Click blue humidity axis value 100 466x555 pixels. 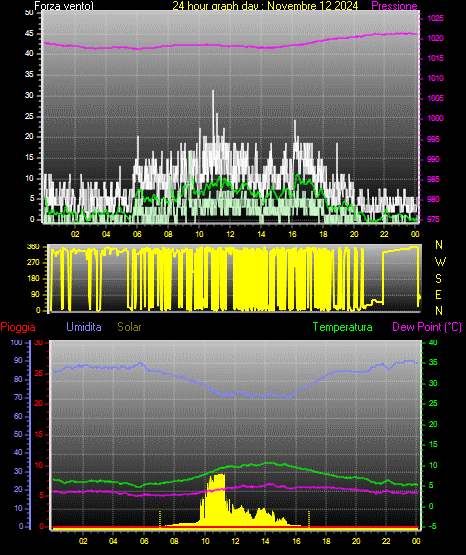pyautogui.click(x=16, y=343)
